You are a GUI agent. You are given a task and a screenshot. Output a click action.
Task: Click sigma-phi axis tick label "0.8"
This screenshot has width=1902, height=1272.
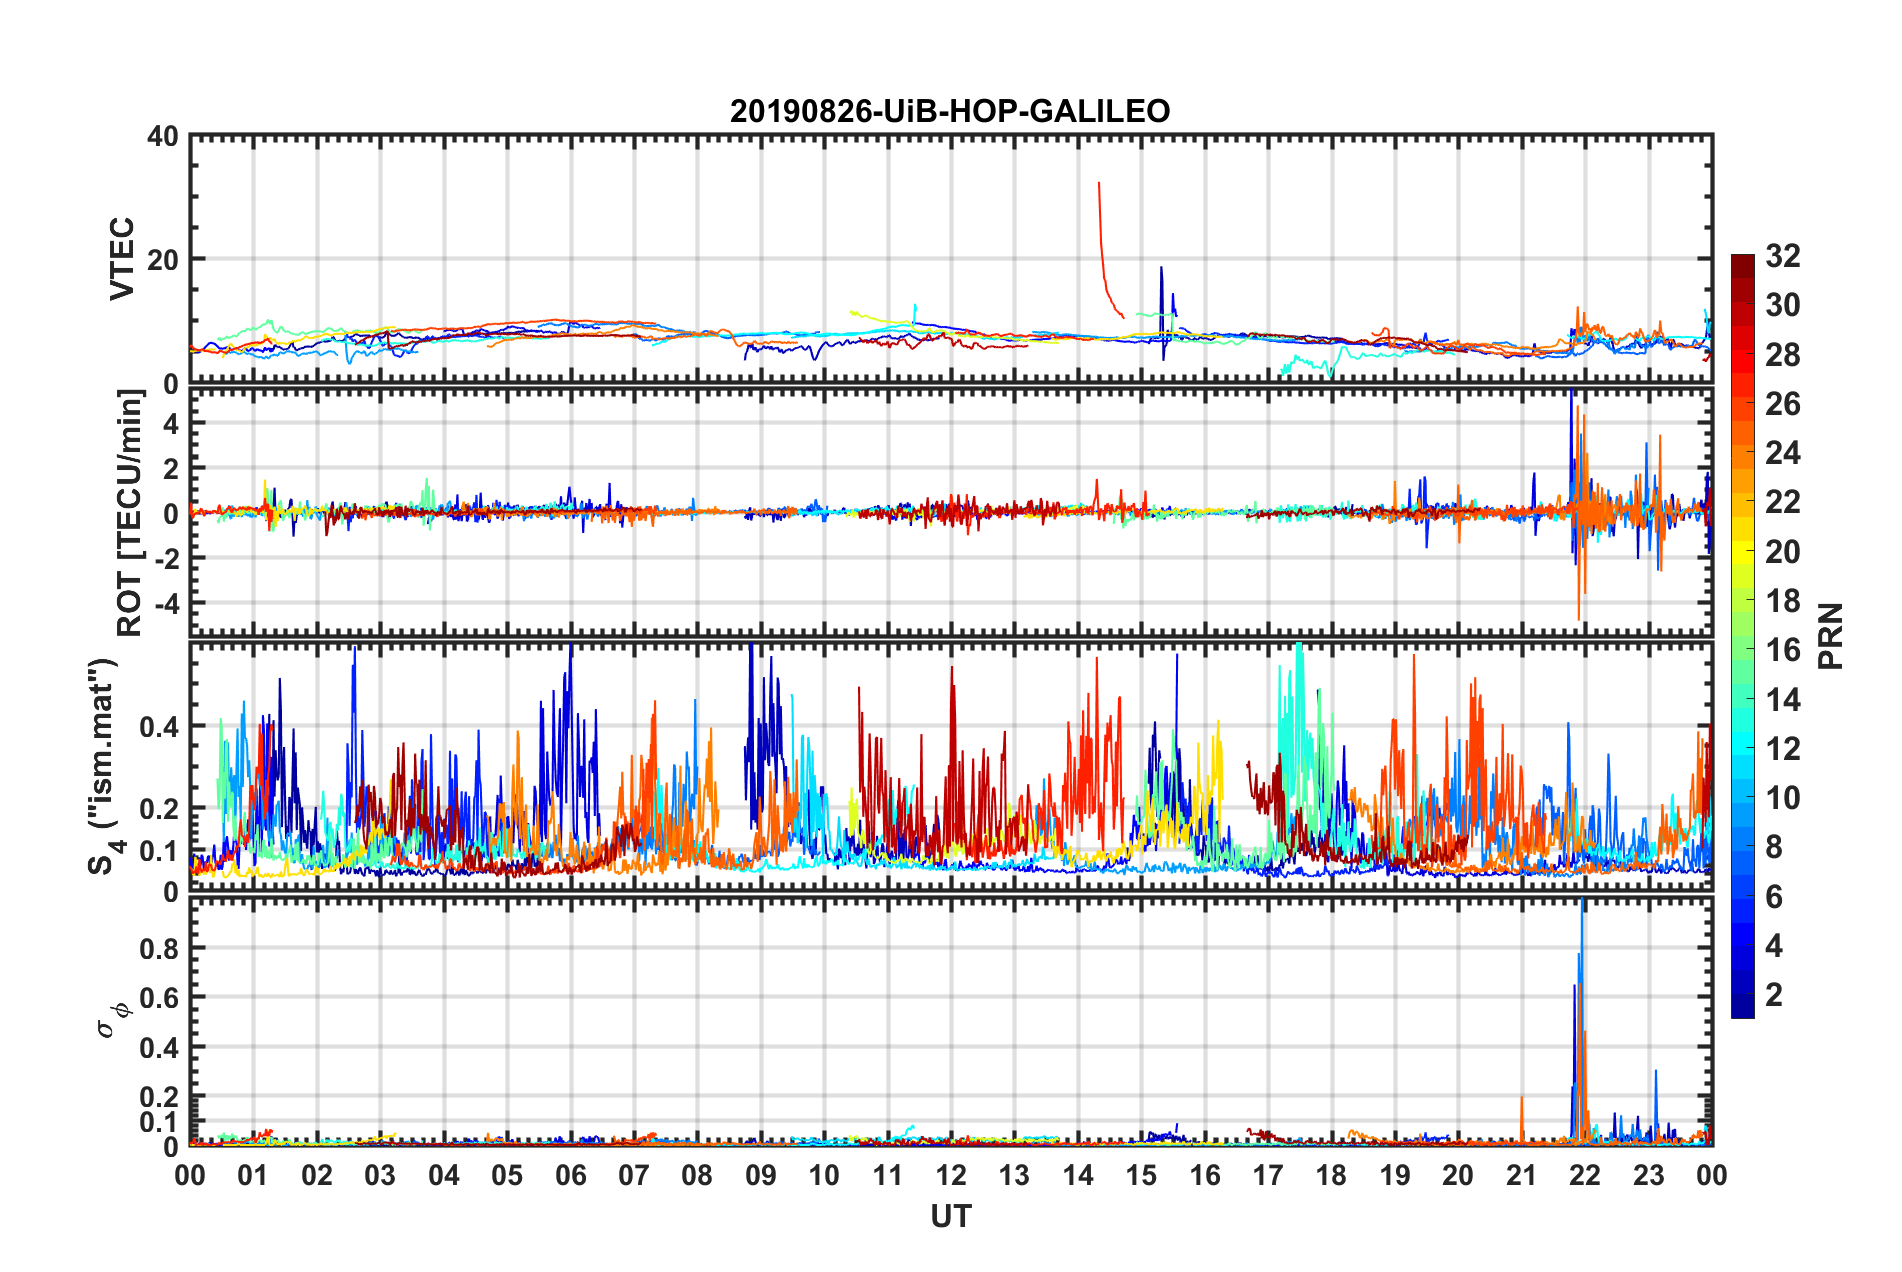click(x=159, y=948)
